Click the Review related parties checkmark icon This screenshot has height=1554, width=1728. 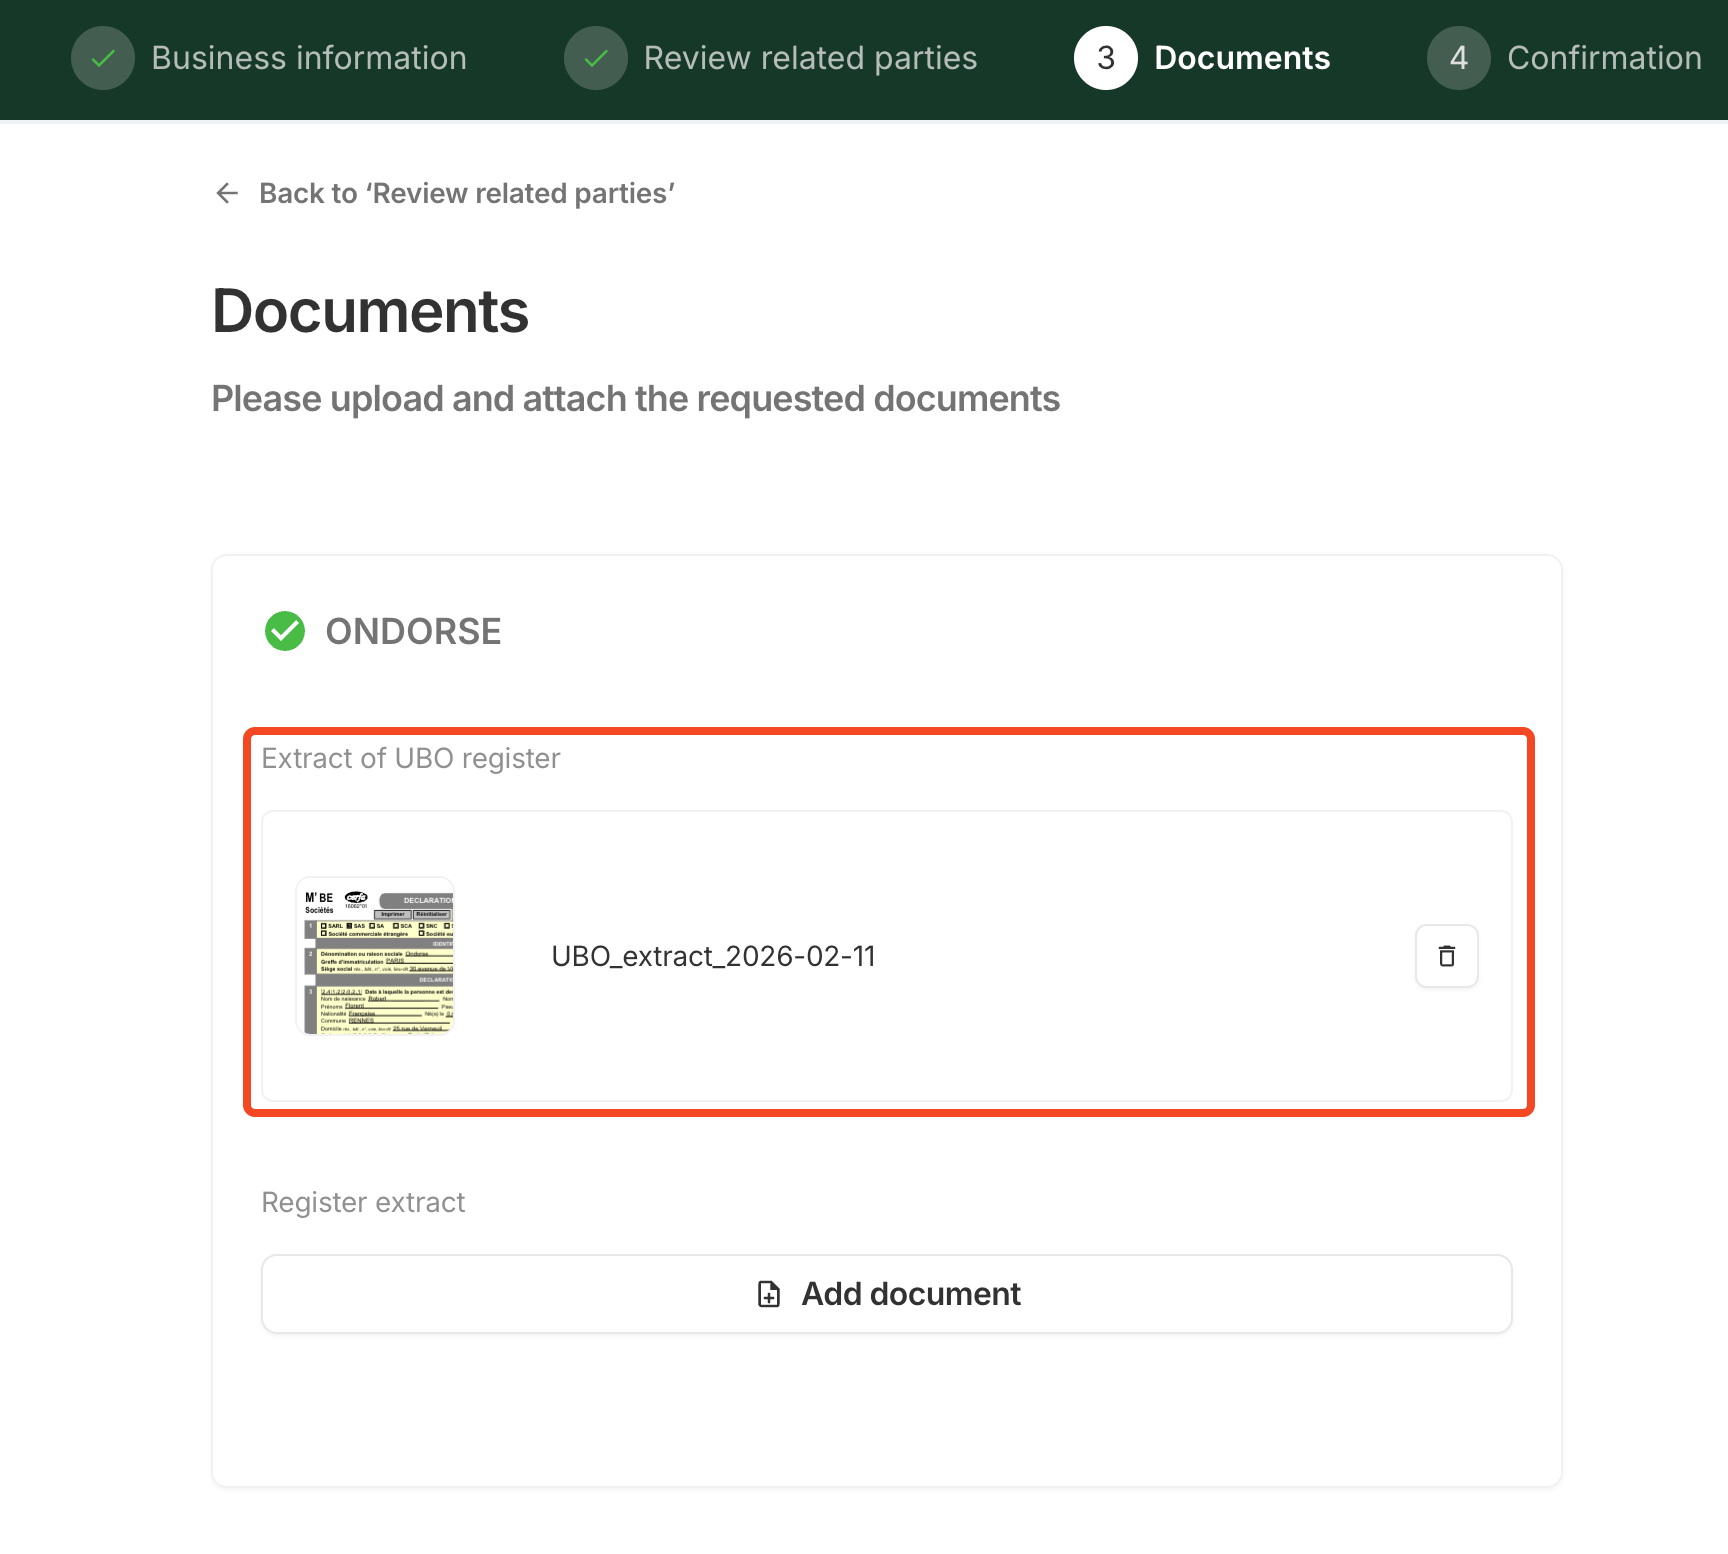(596, 58)
